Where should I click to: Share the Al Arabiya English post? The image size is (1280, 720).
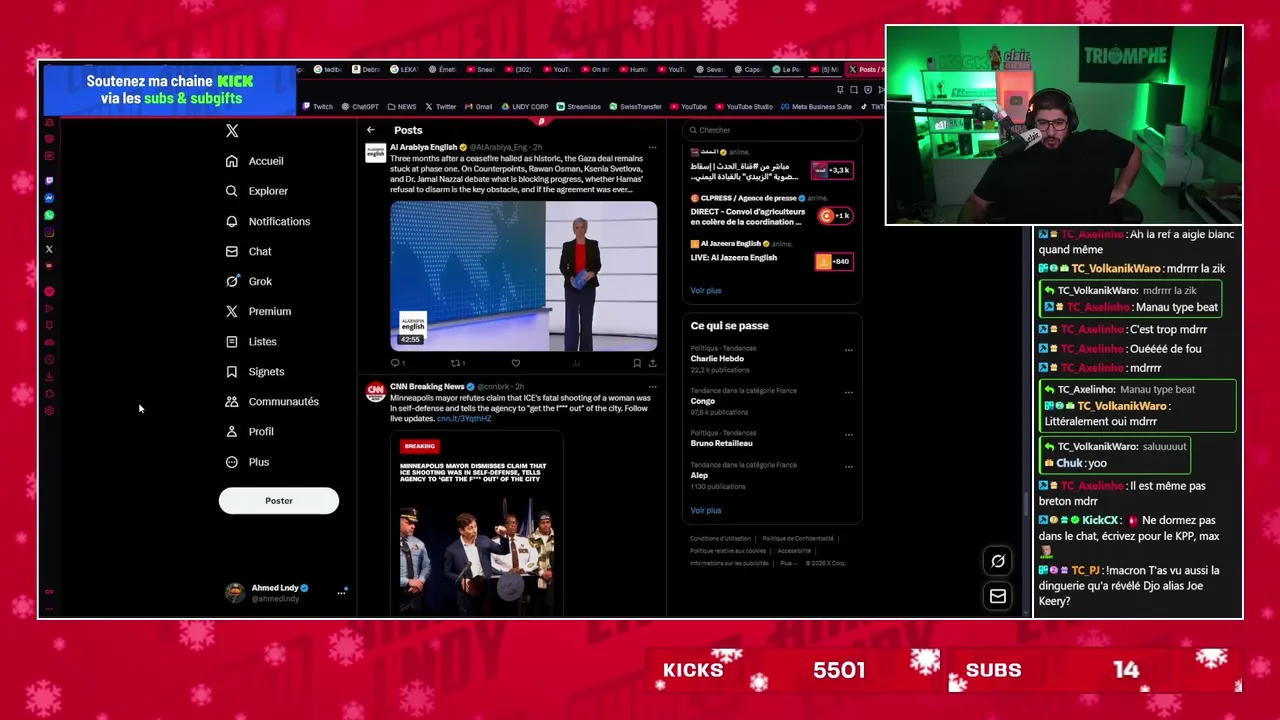tap(652, 363)
